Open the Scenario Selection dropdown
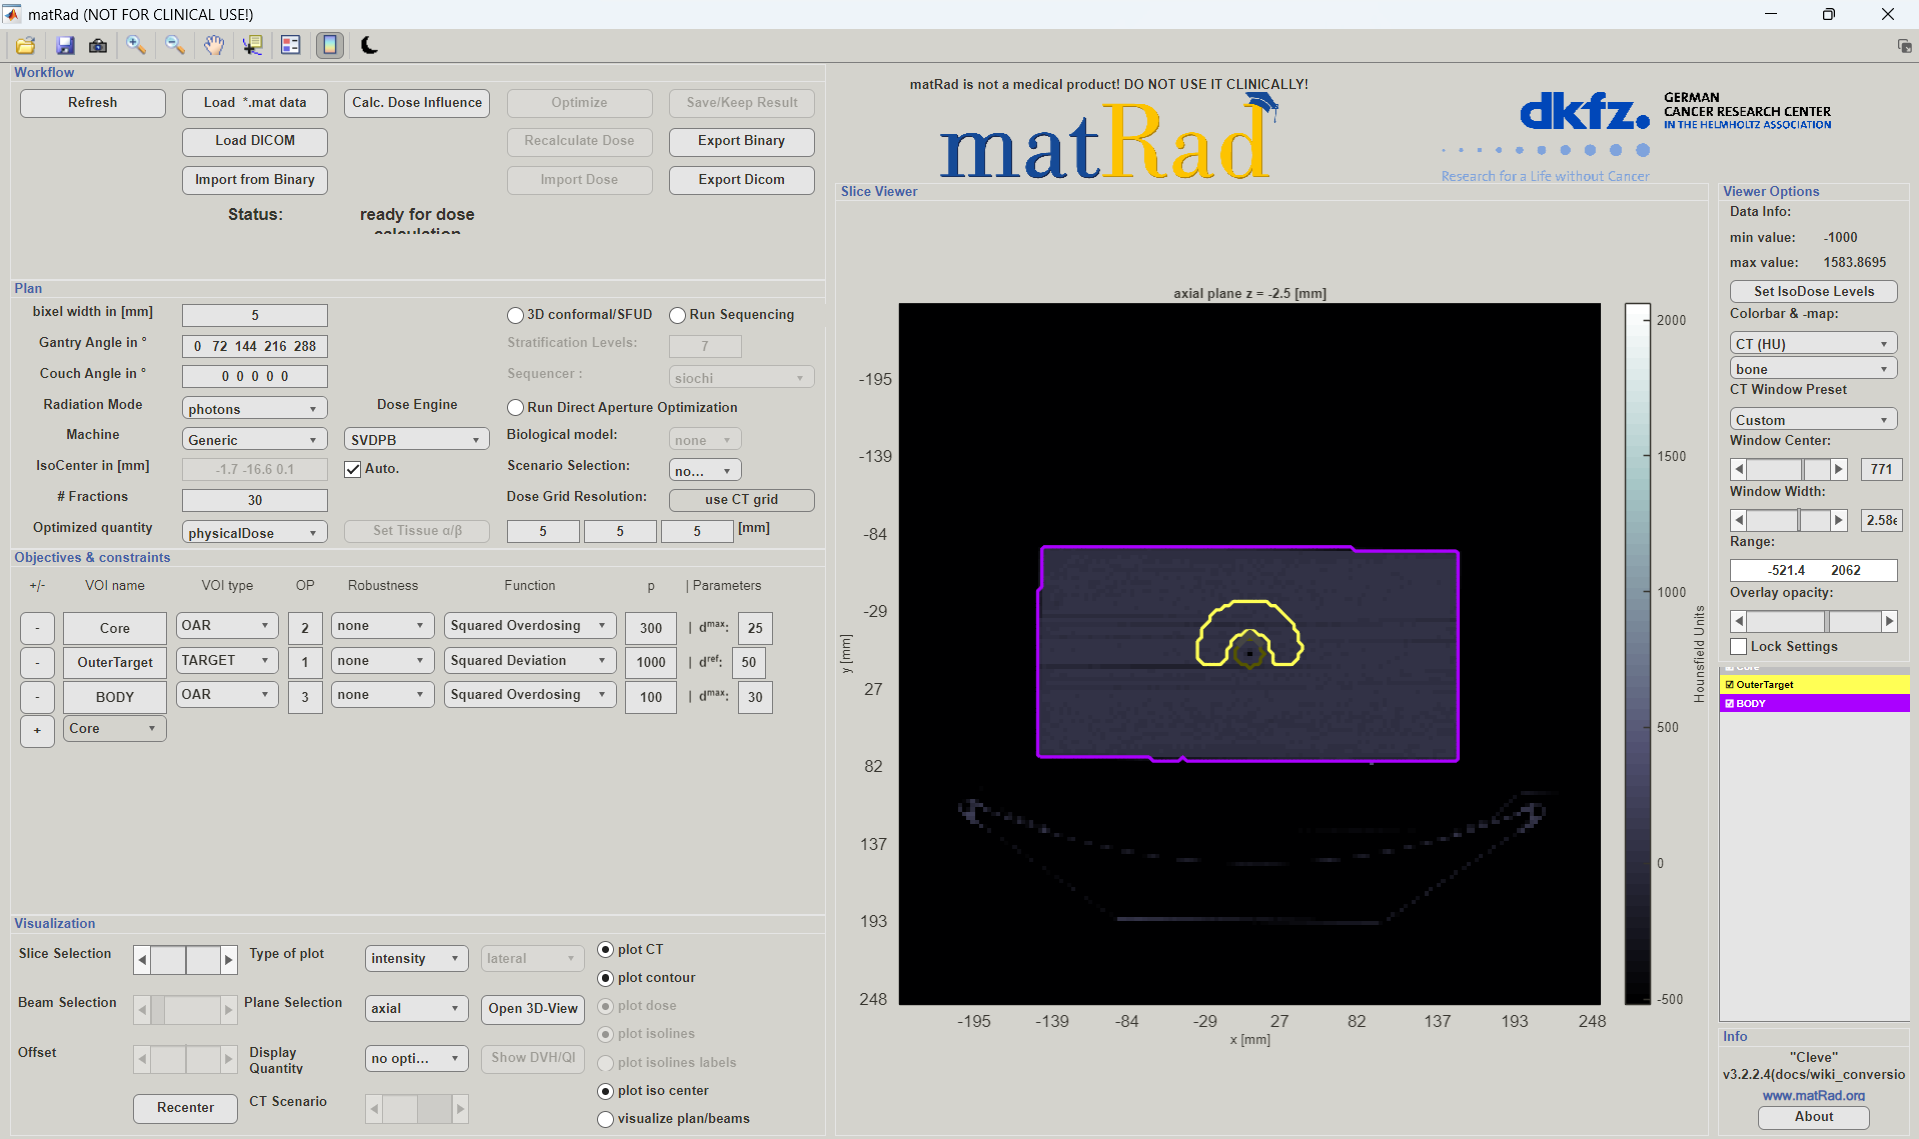The height and width of the screenshot is (1139, 1919). click(x=705, y=471)
